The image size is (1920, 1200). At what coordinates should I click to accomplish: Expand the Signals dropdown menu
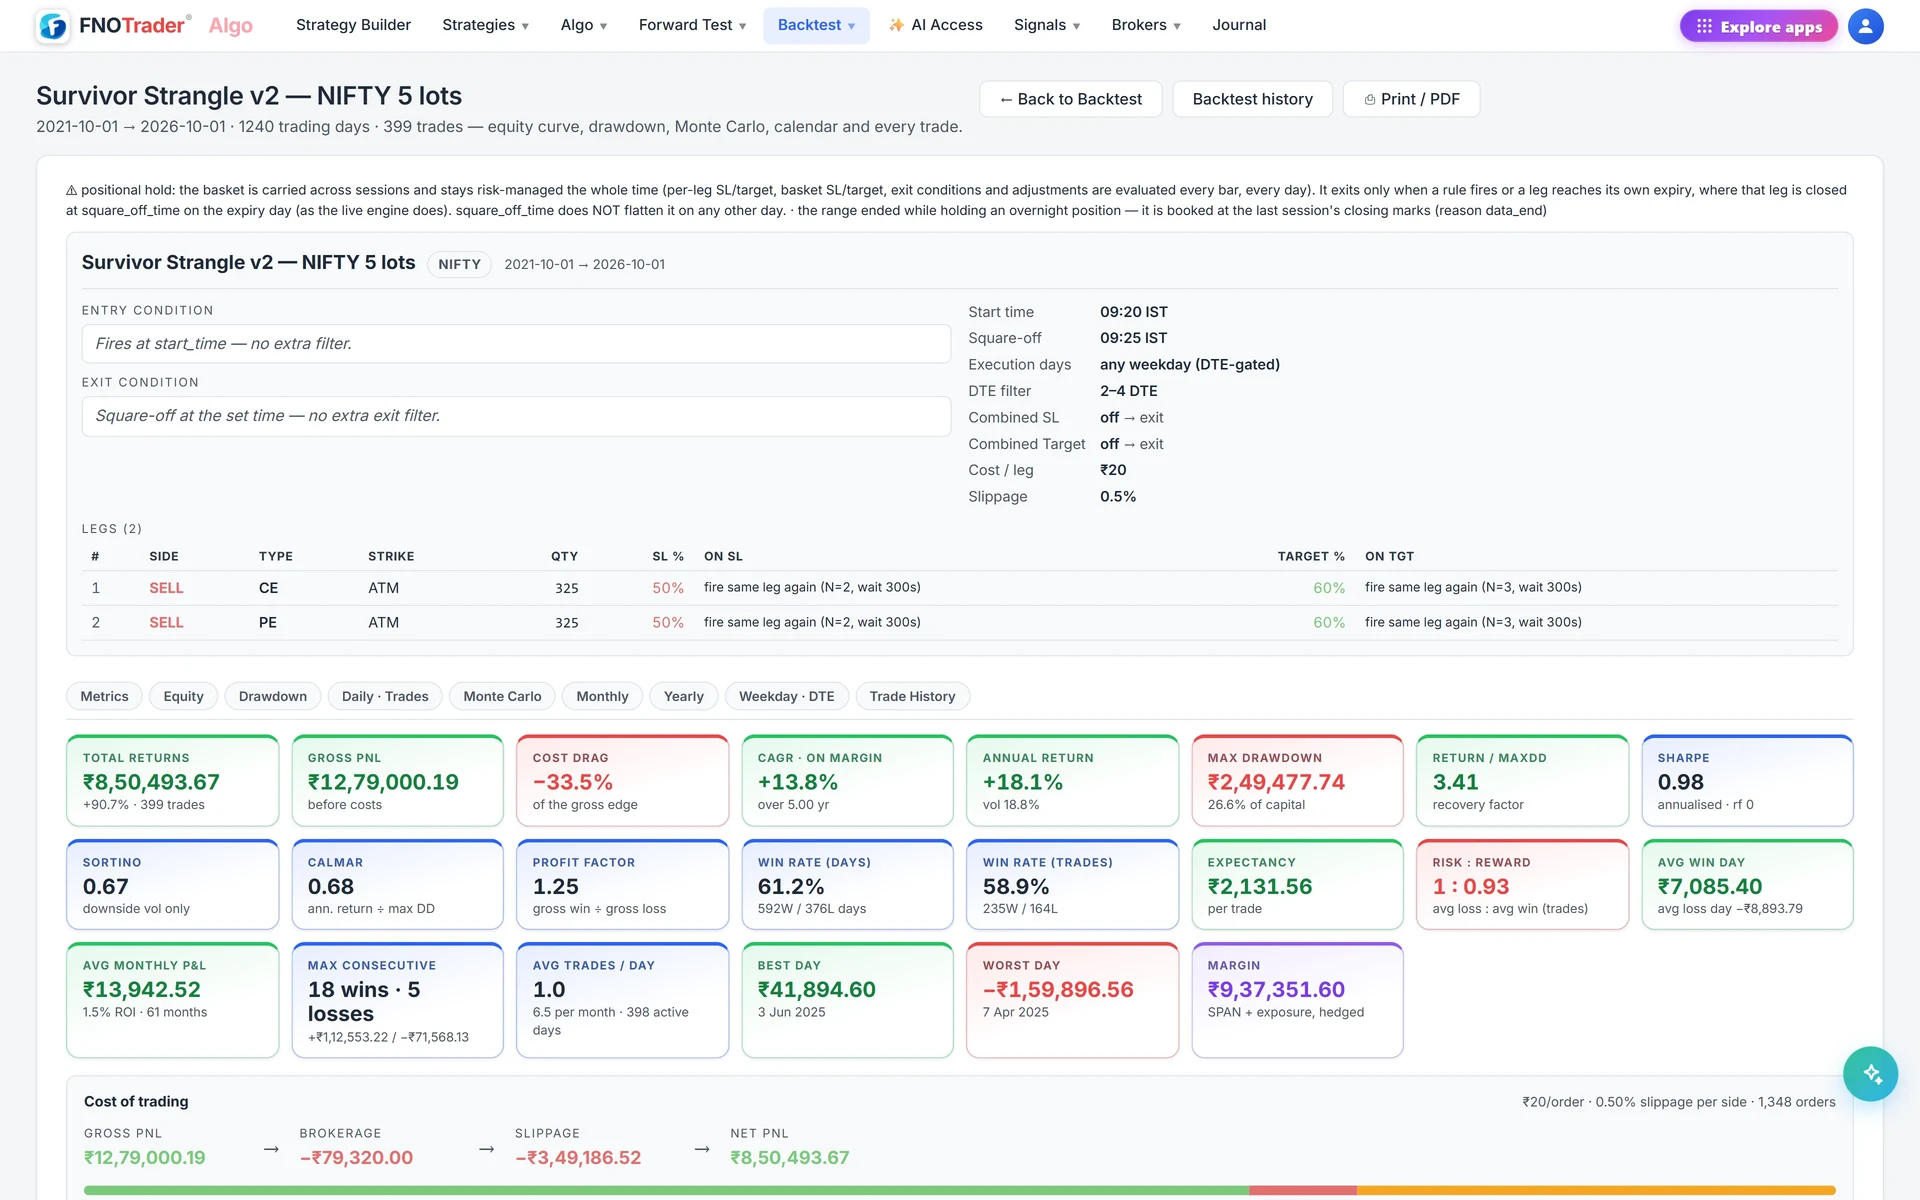pos(1047,25)
